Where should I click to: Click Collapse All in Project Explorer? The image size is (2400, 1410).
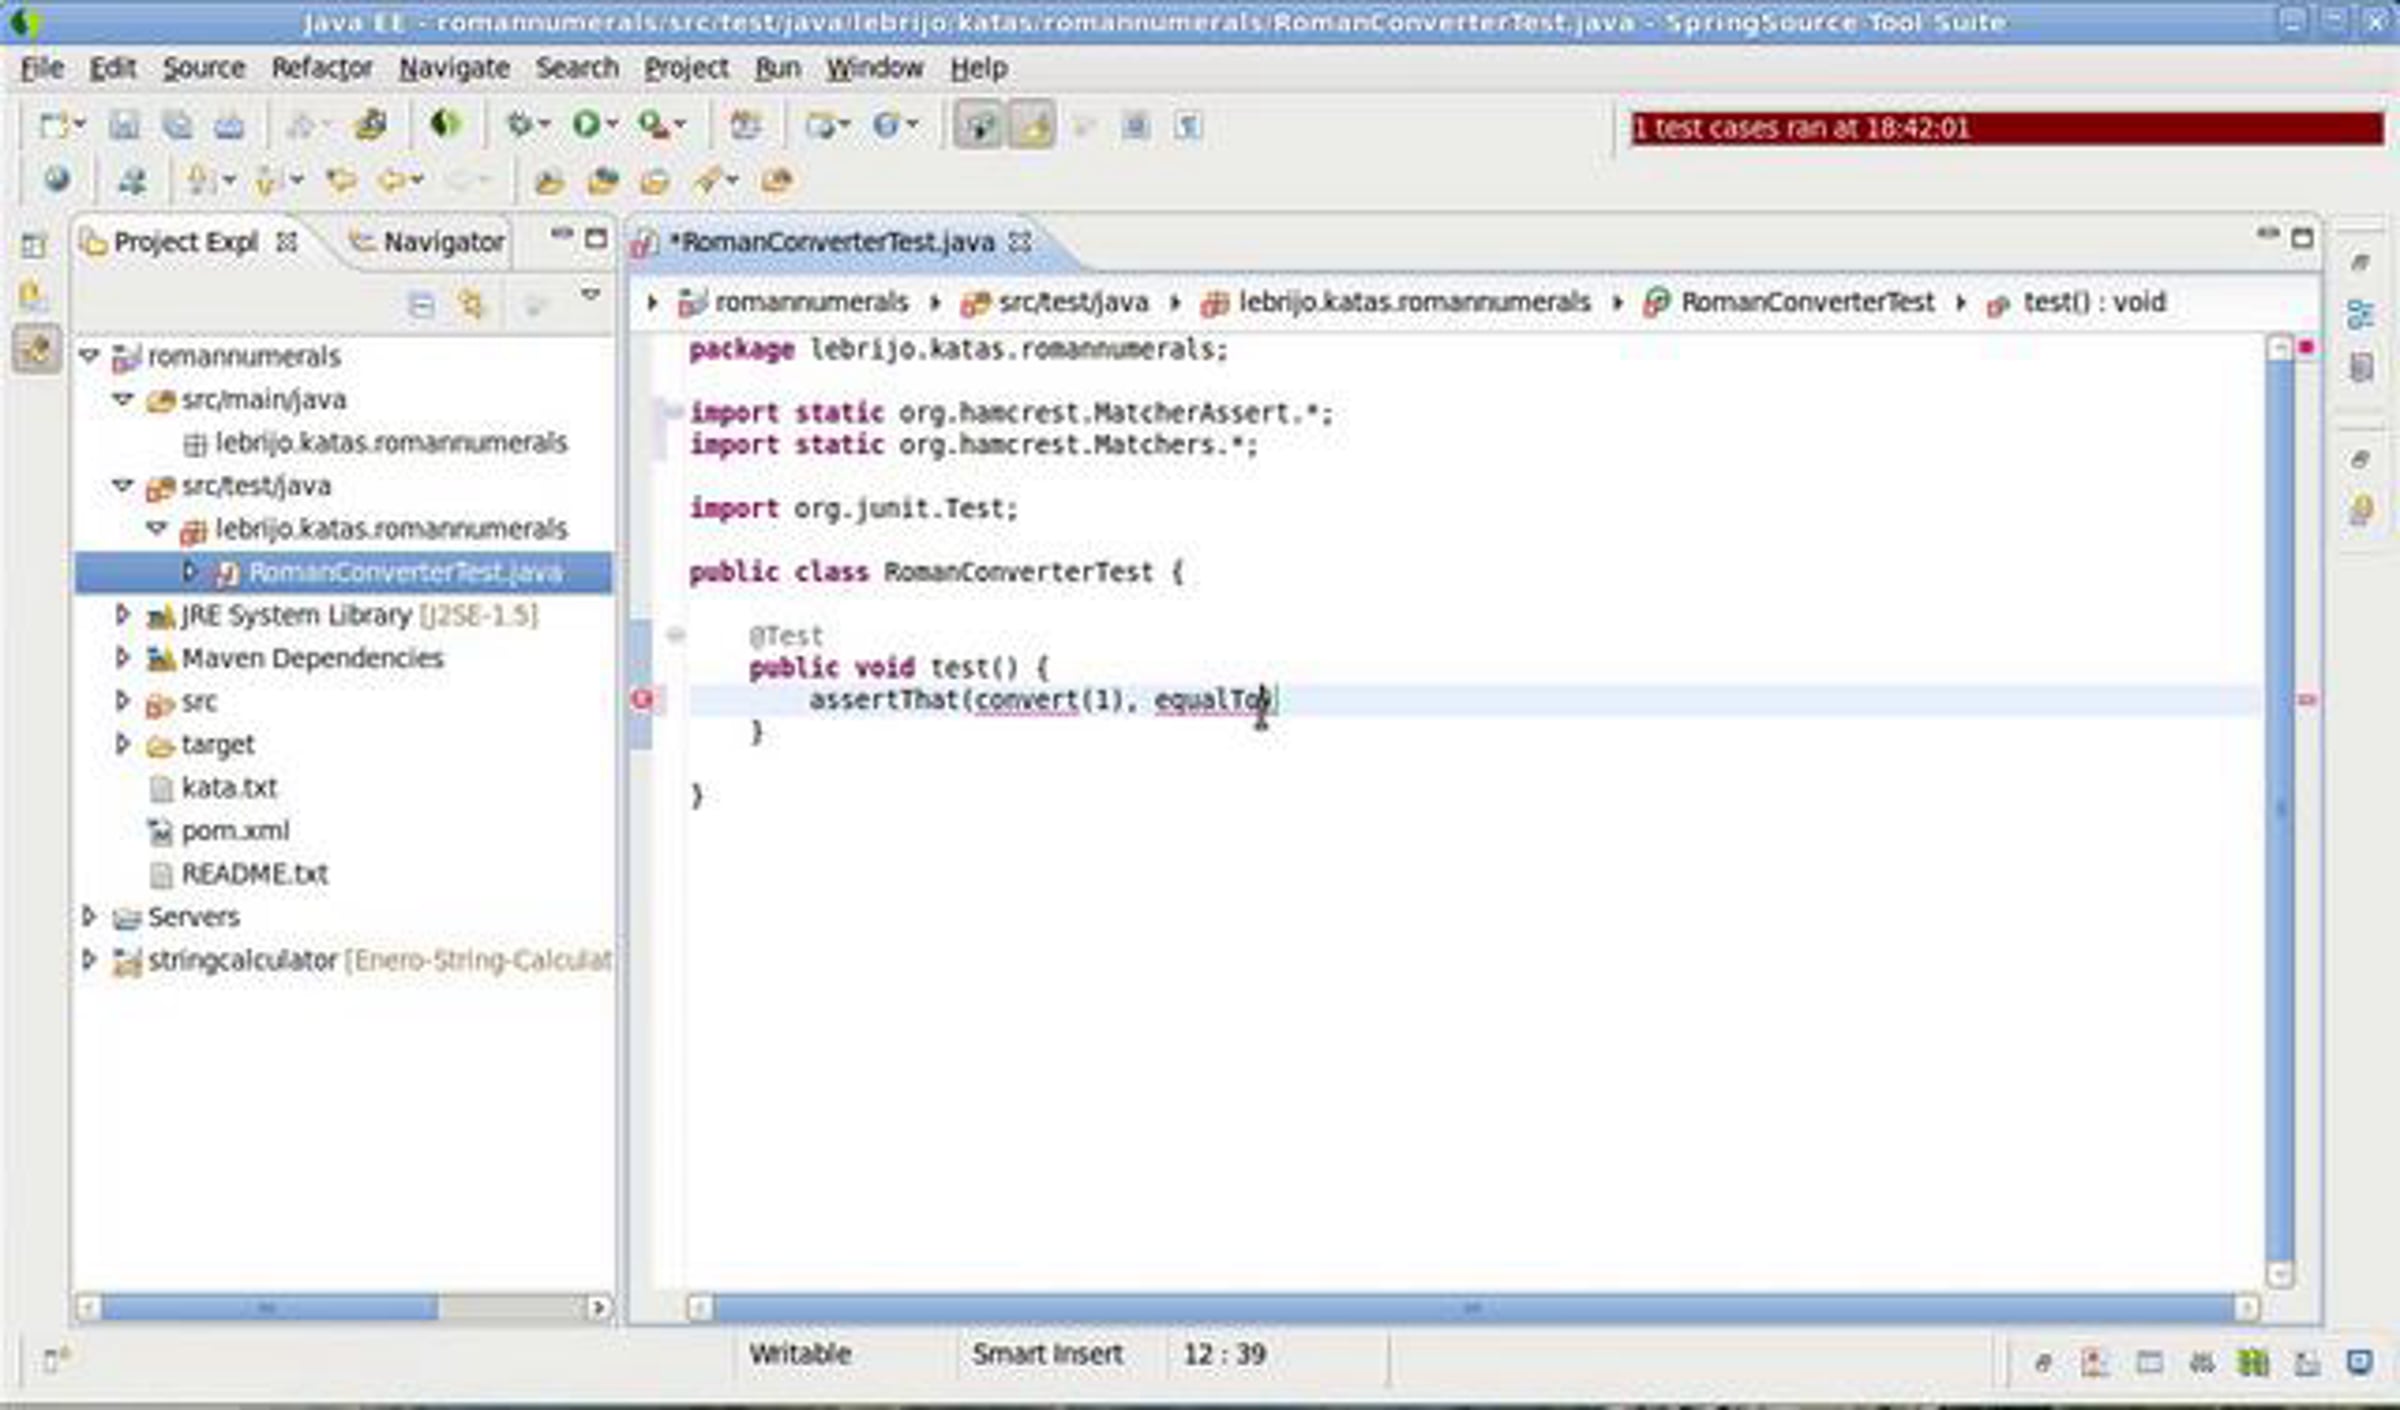coord(422,304)
